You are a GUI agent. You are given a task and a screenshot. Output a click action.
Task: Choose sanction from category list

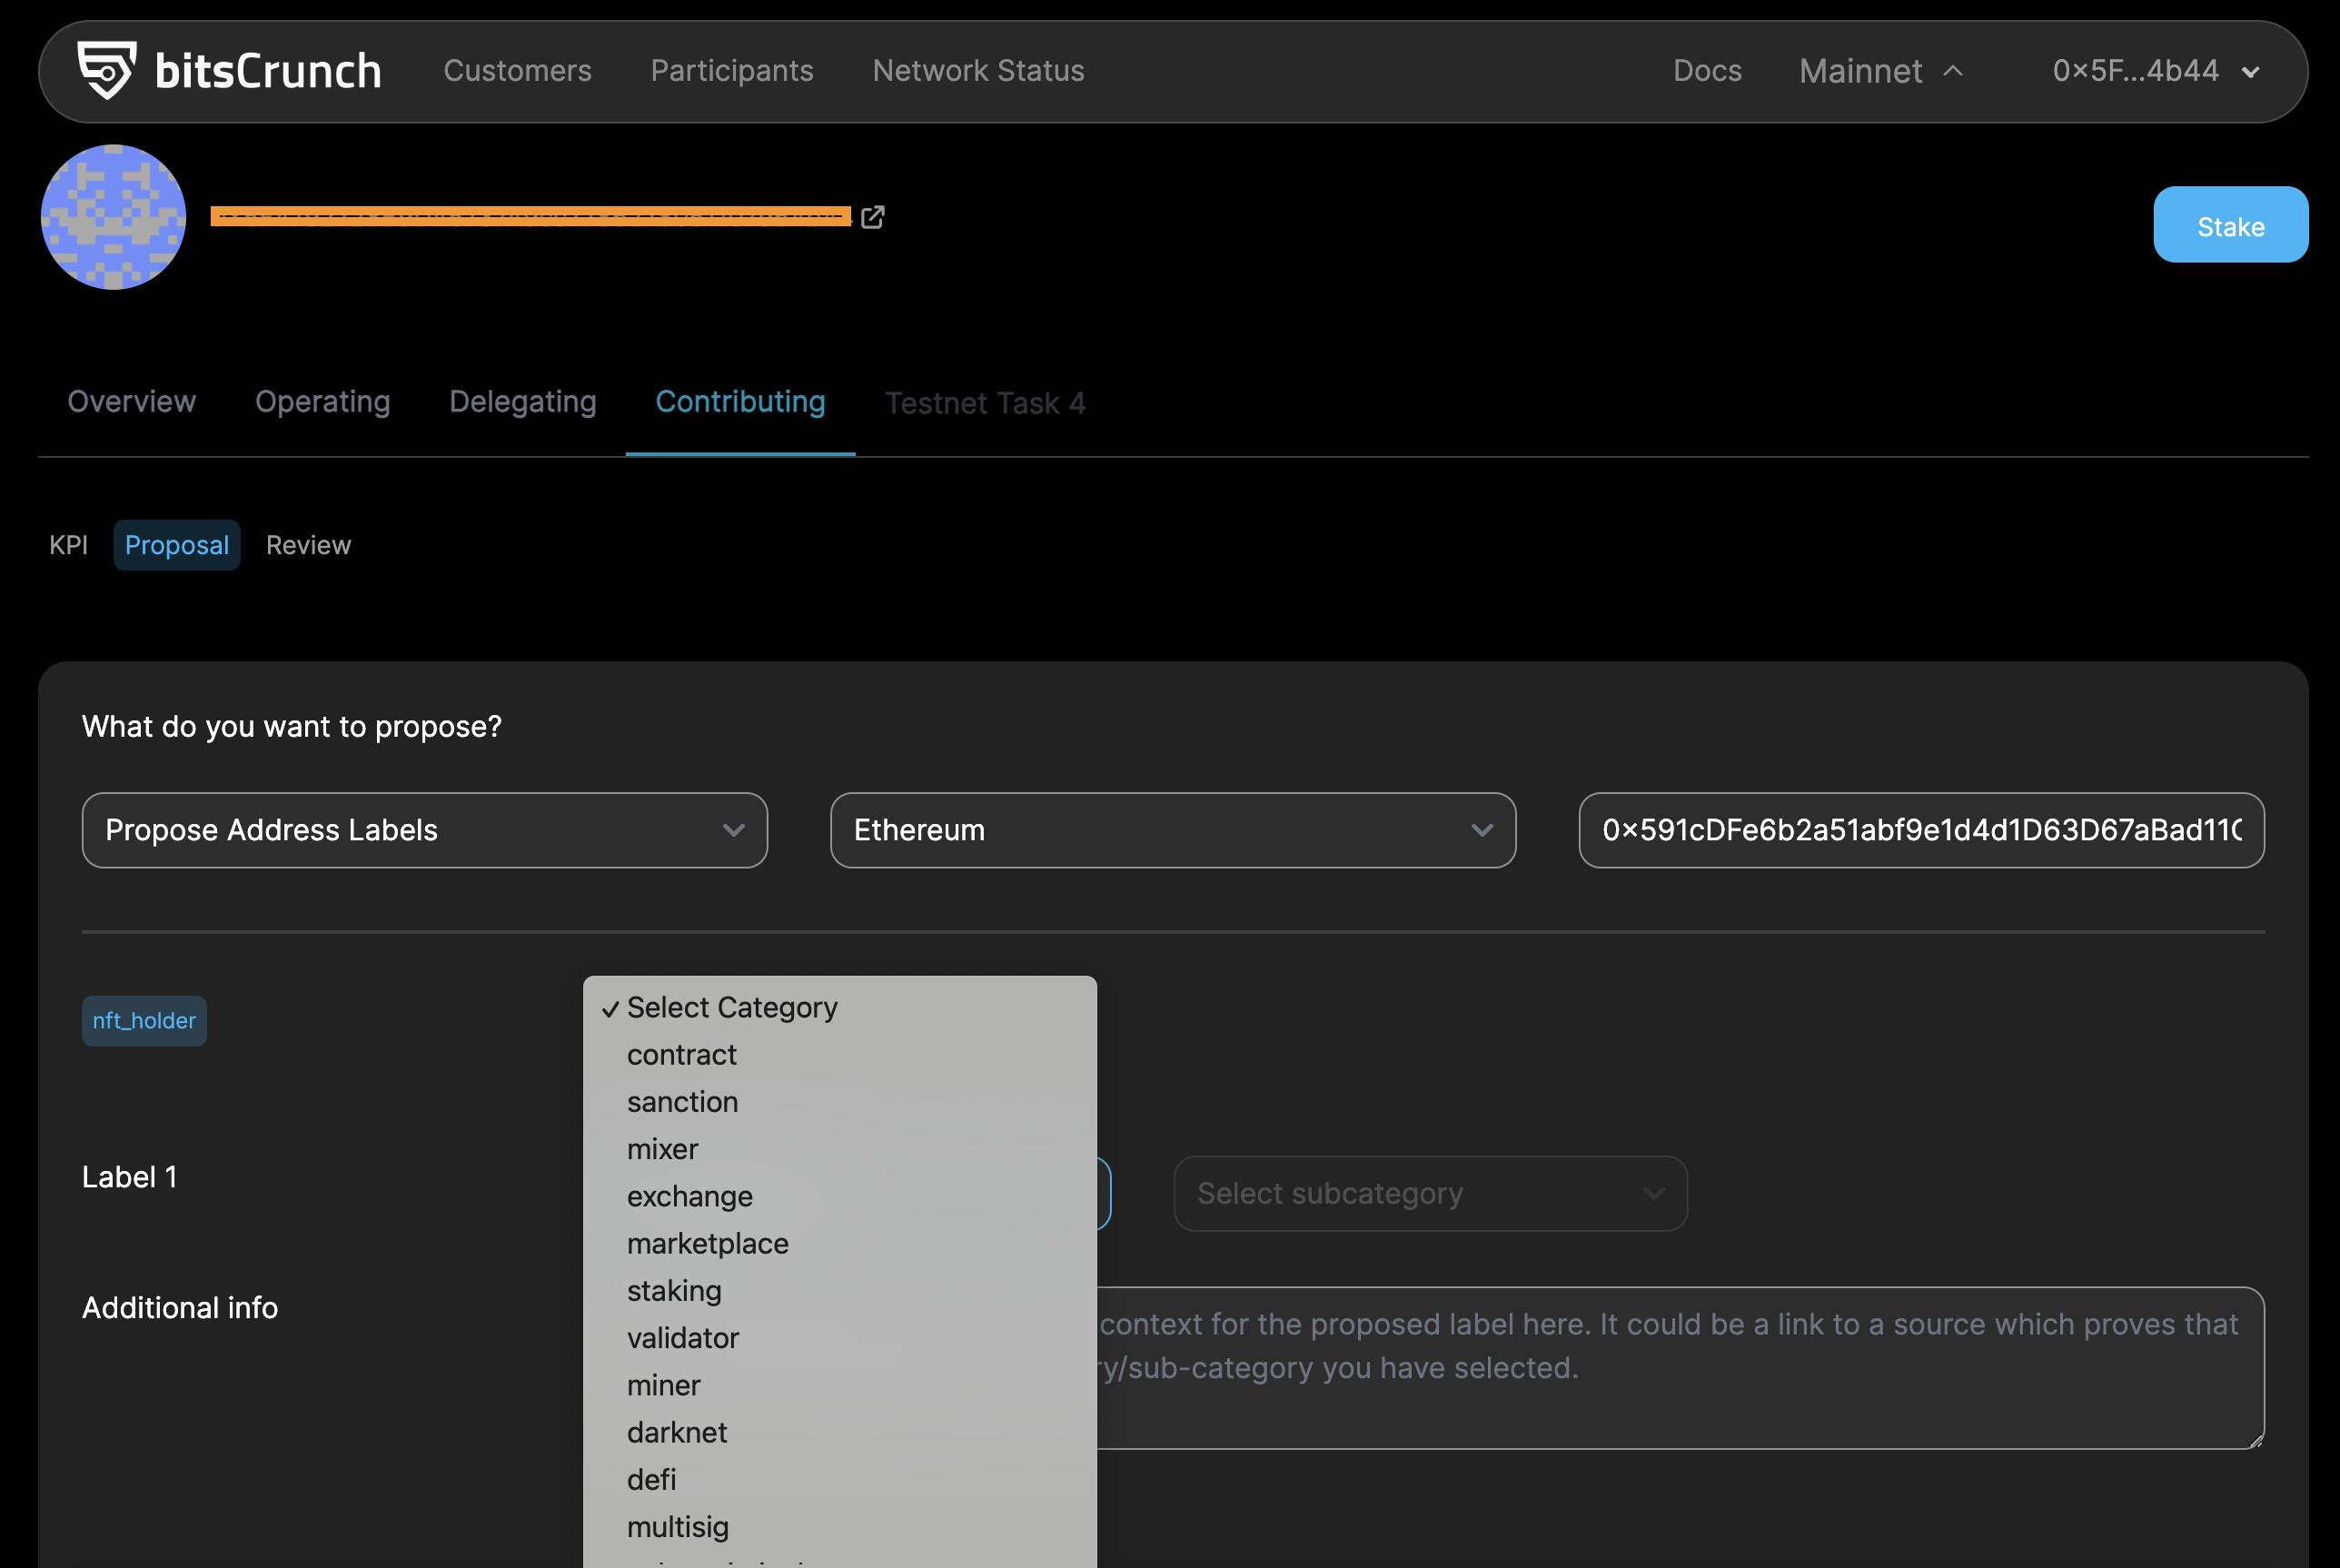tap(839, 1102)
